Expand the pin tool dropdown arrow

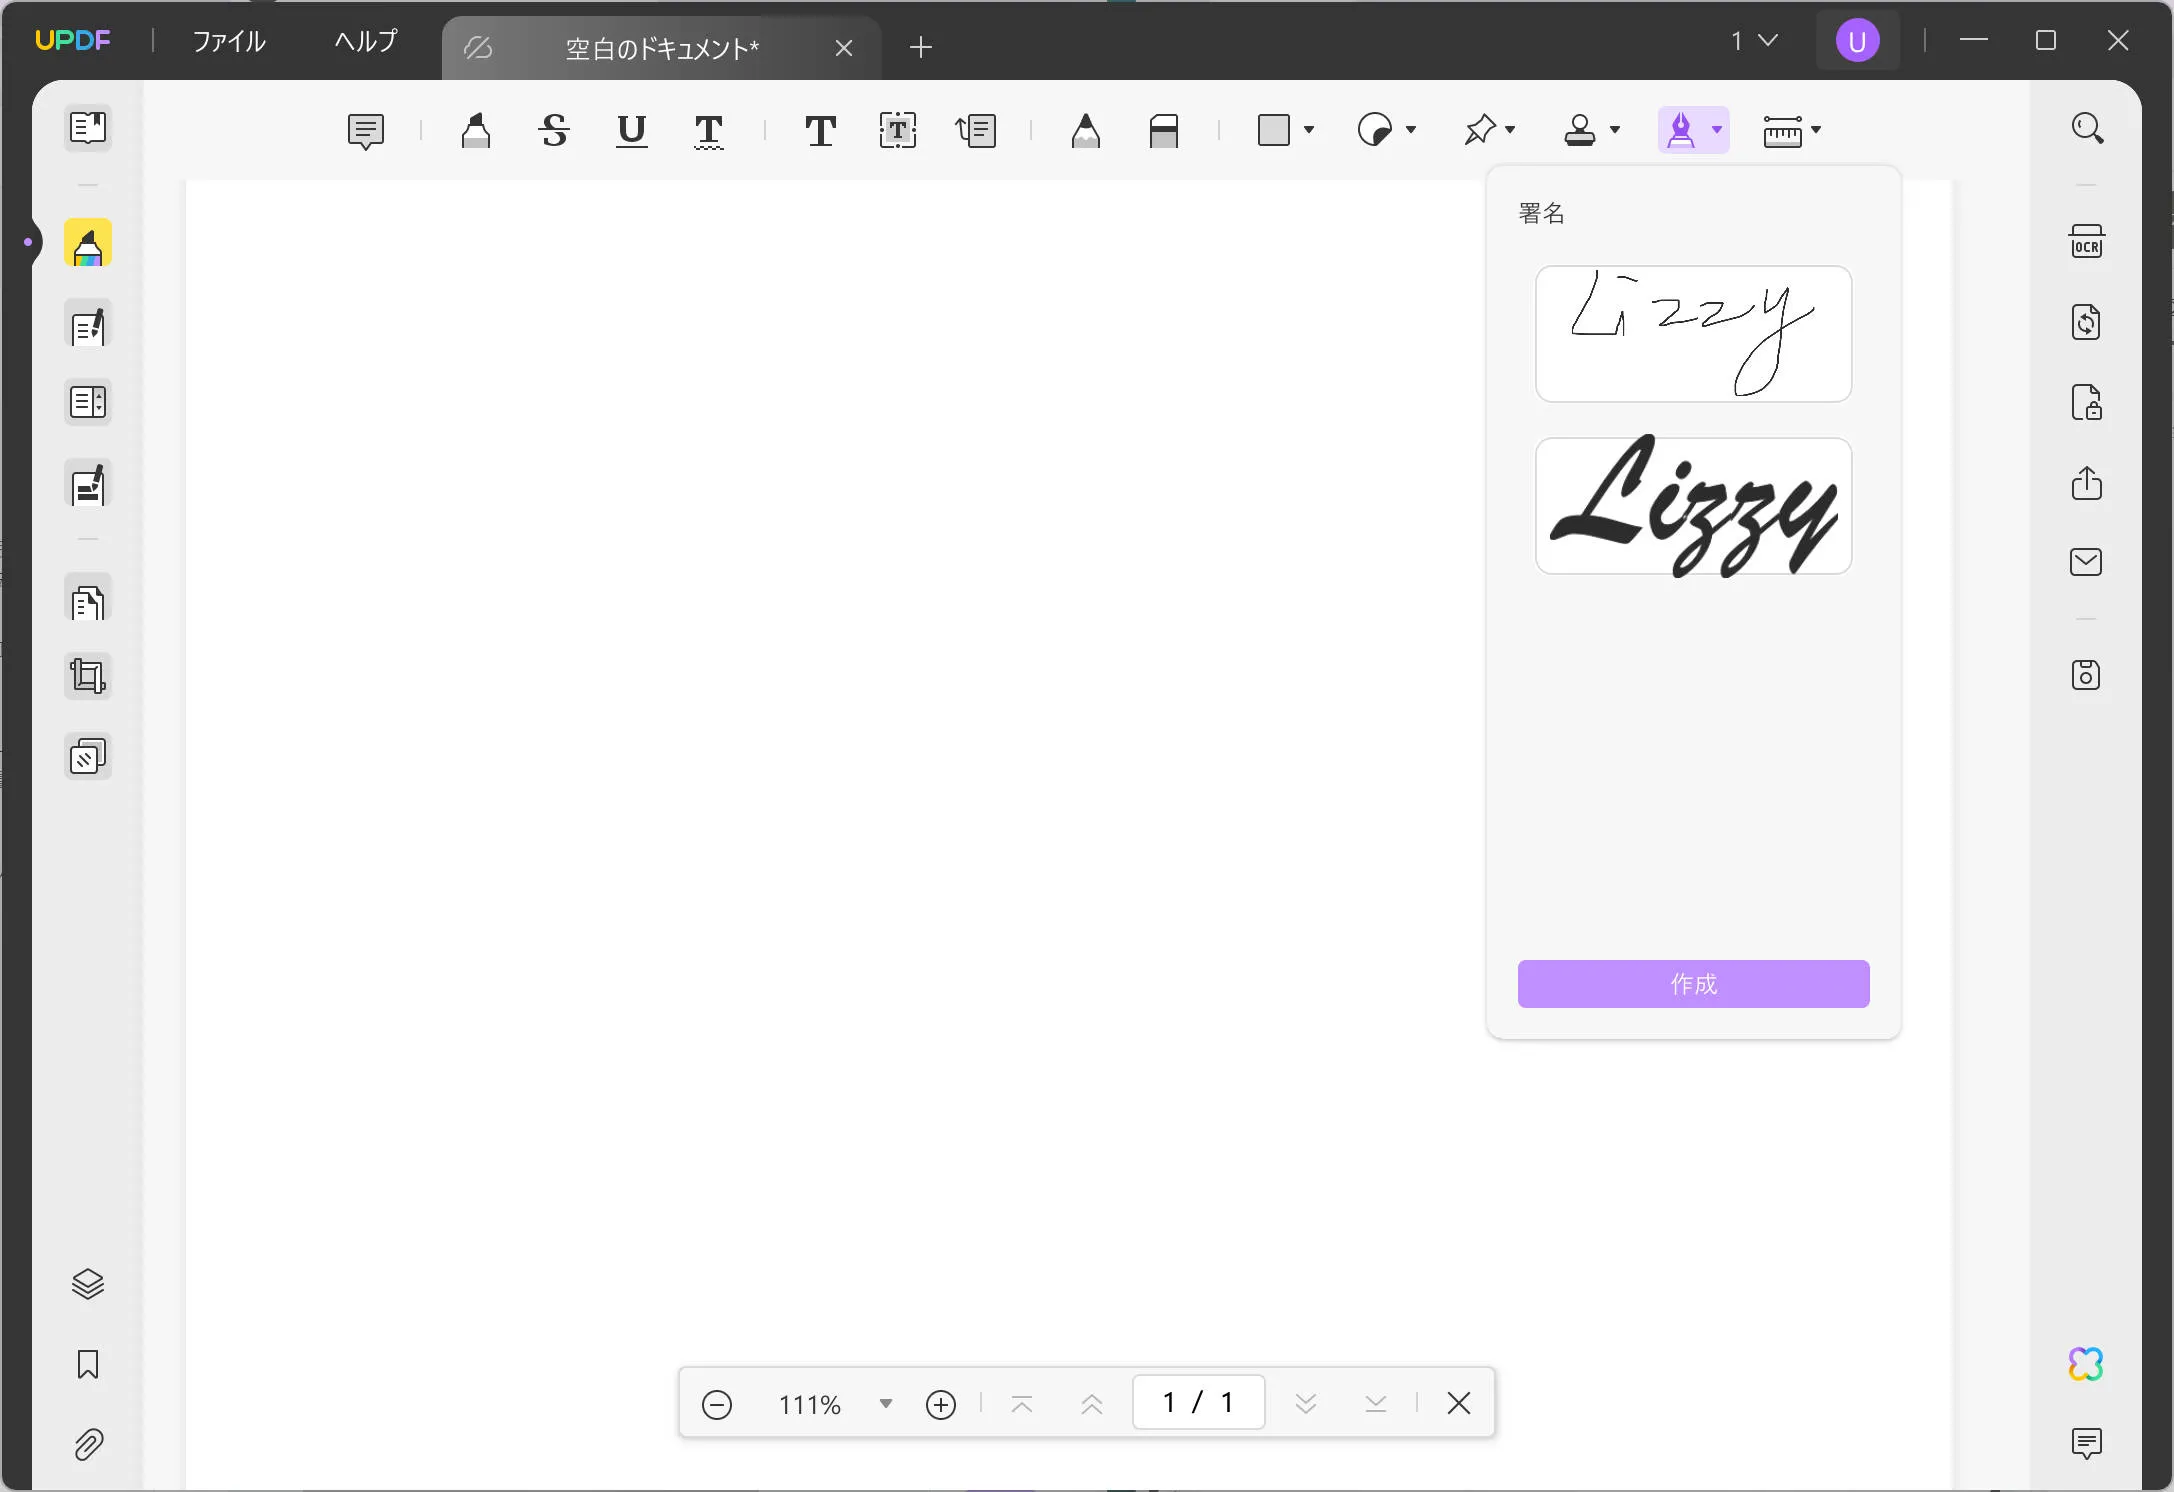tap(1510, 130)
